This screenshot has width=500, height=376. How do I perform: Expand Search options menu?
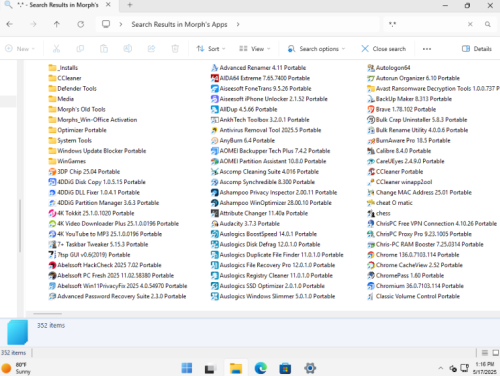(x=316, y=49)
